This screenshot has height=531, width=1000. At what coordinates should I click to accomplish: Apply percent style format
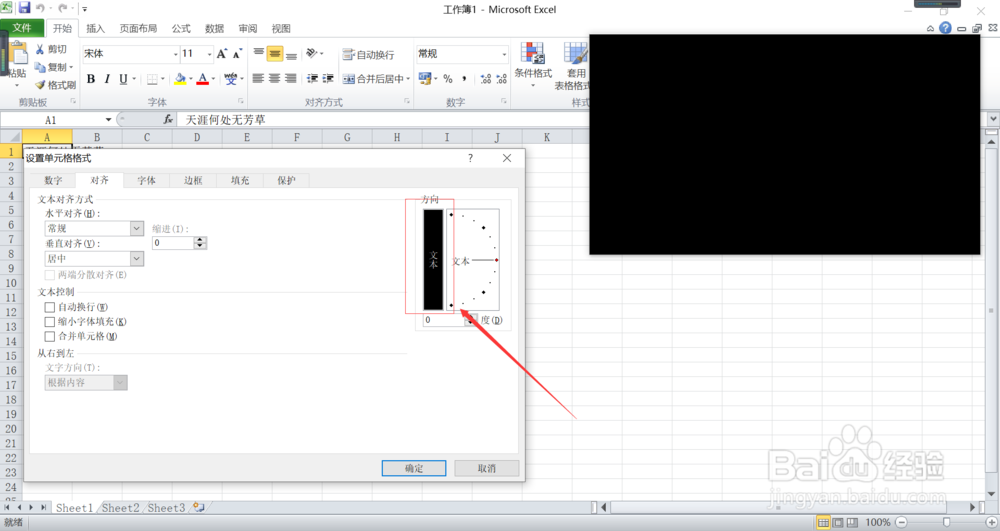click(x=448, y=78)
